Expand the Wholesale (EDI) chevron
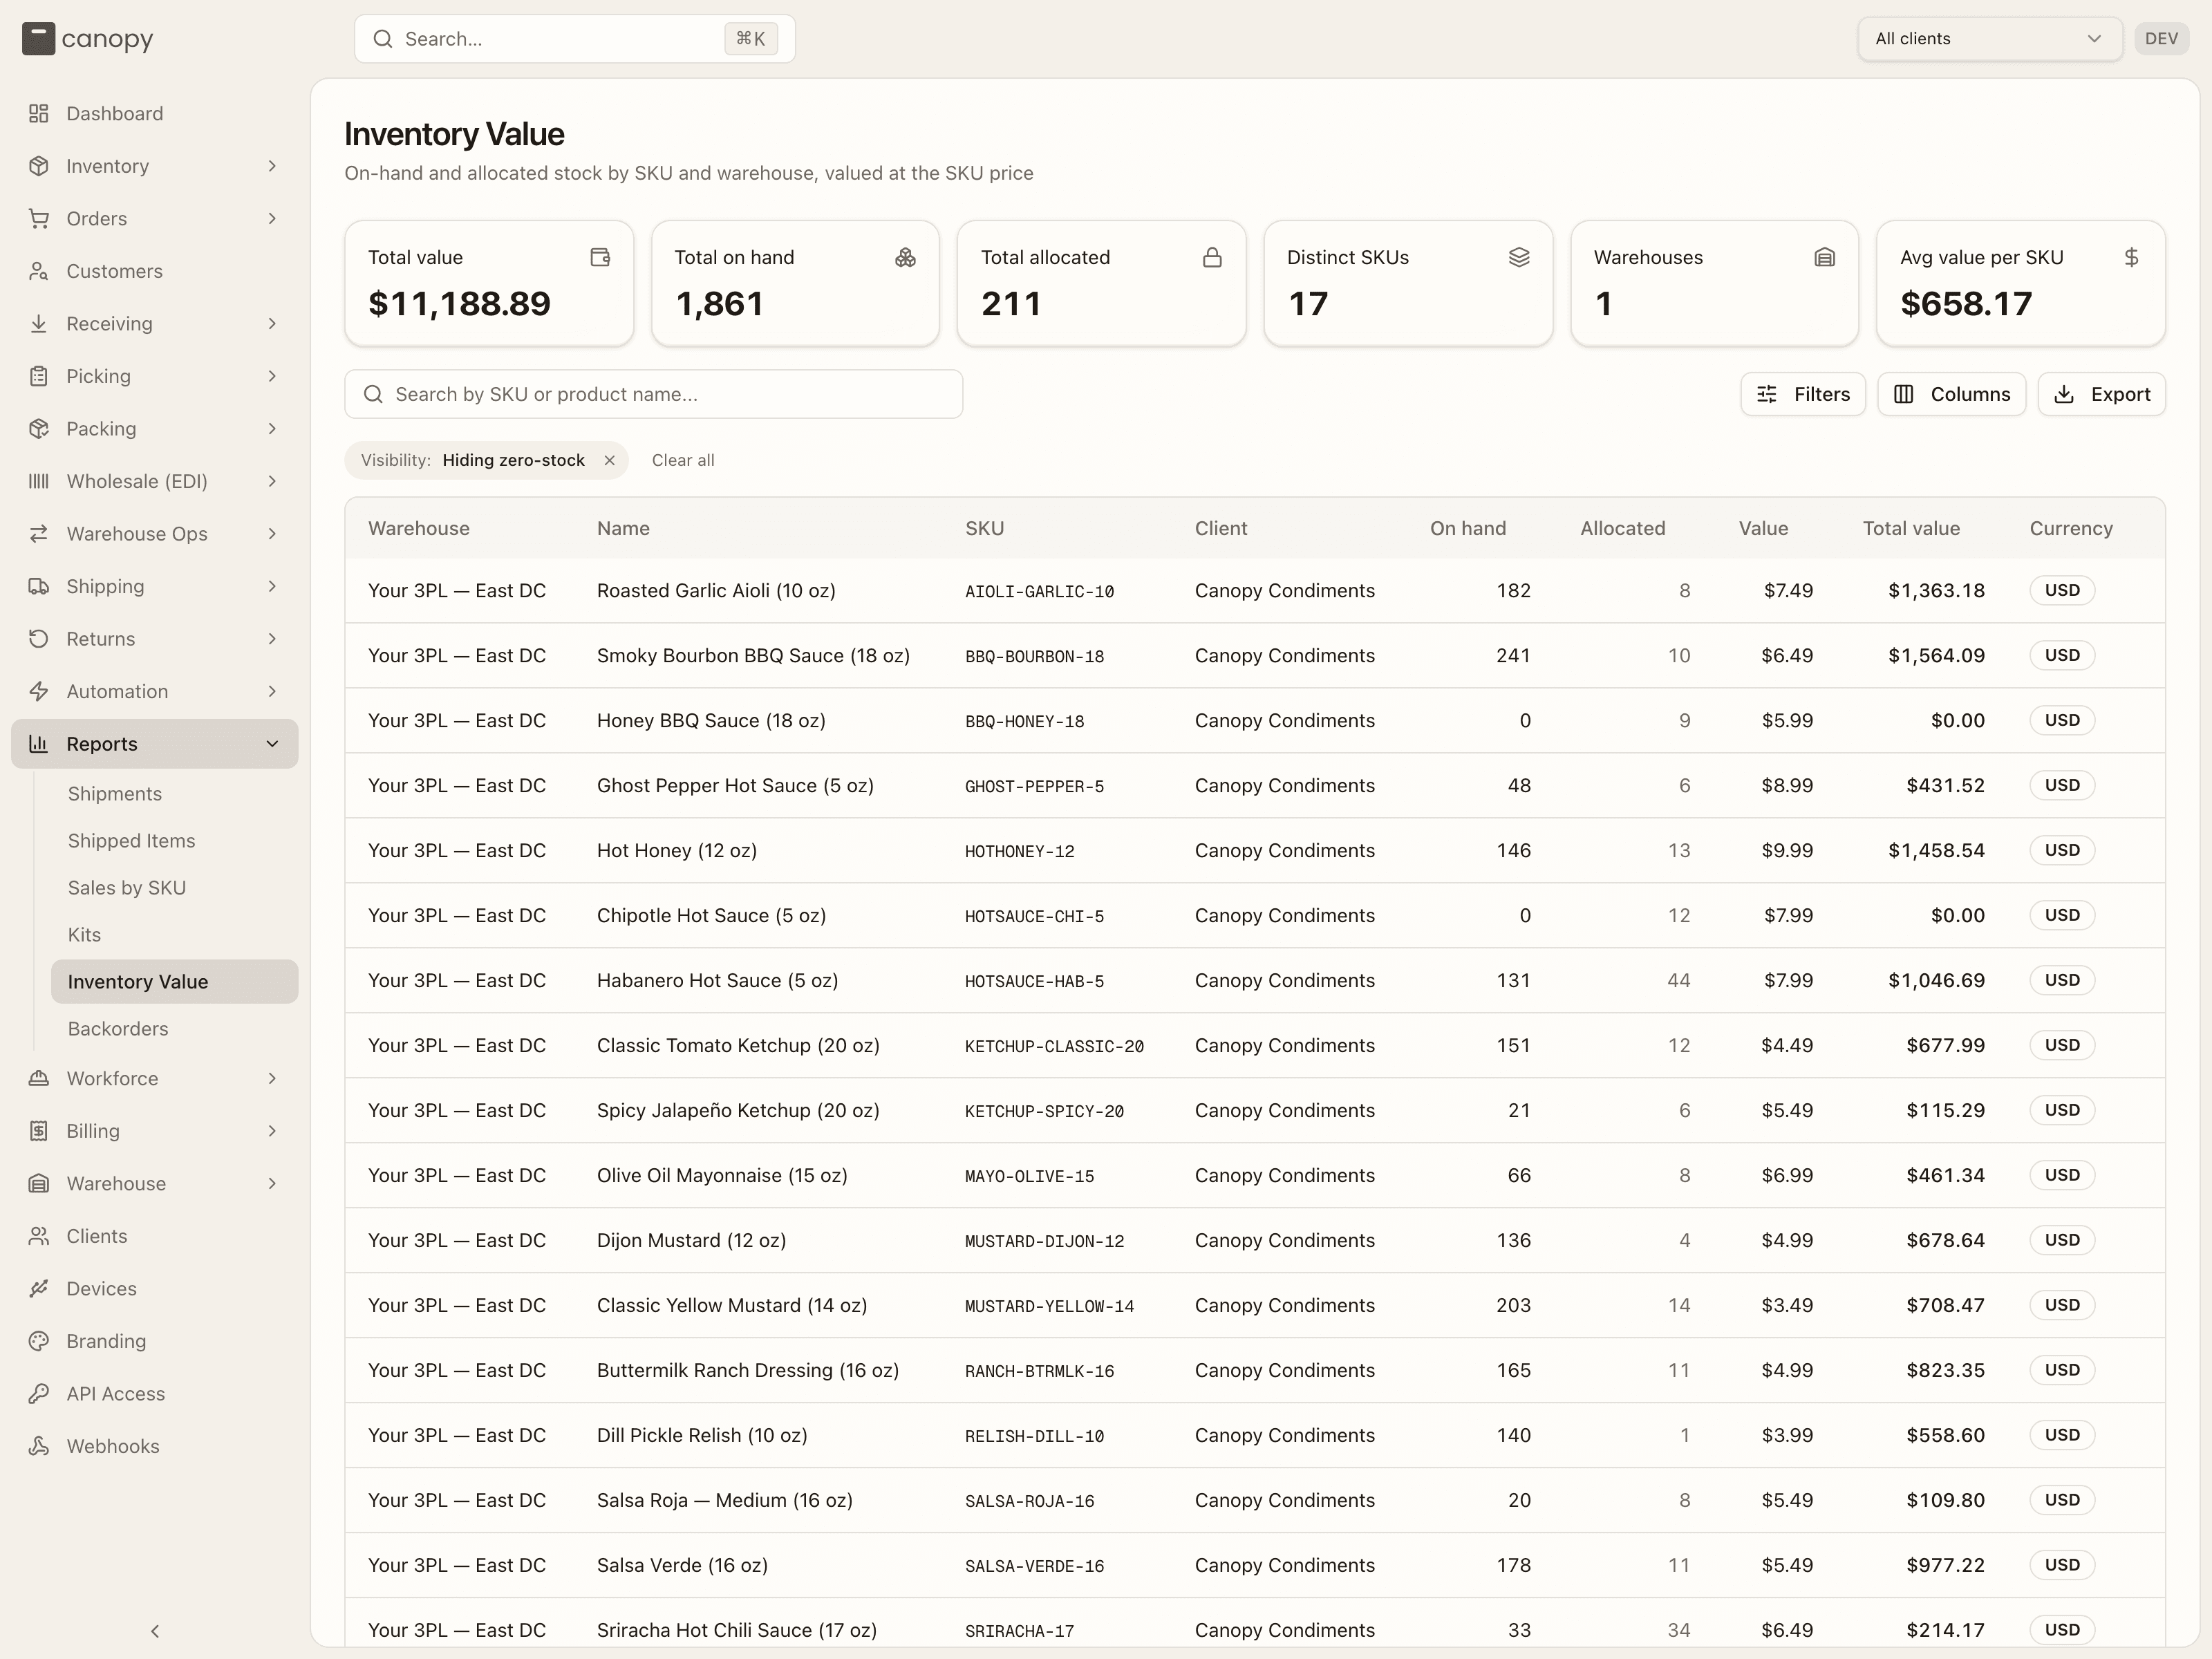This screenshot has width=2212, height=1659. [x=272, y=481]
